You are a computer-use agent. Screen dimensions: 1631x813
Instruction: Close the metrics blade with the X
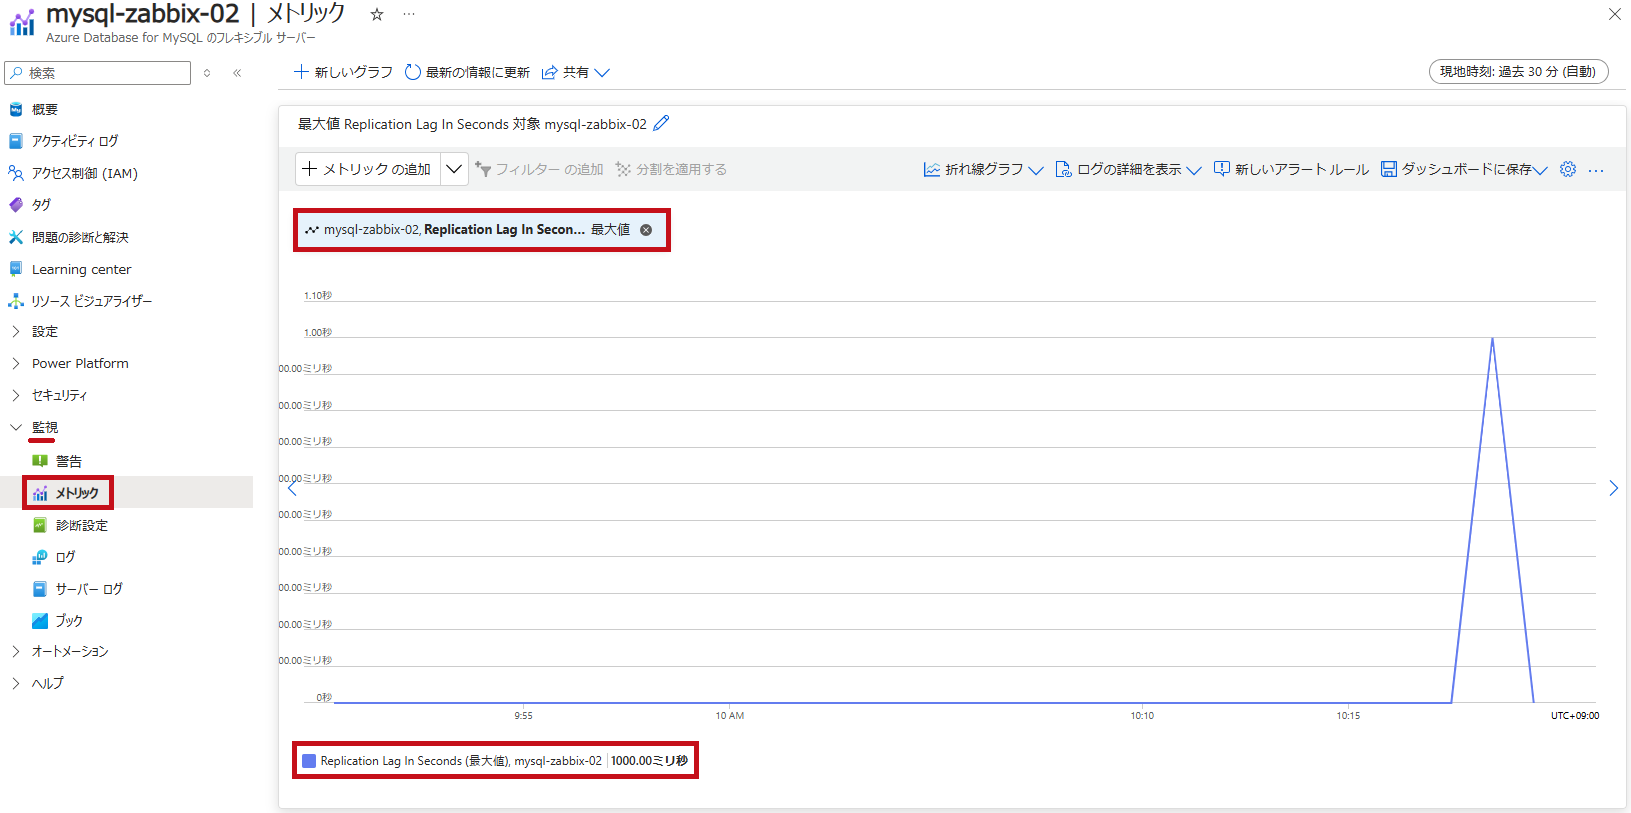click(1614, 14)
